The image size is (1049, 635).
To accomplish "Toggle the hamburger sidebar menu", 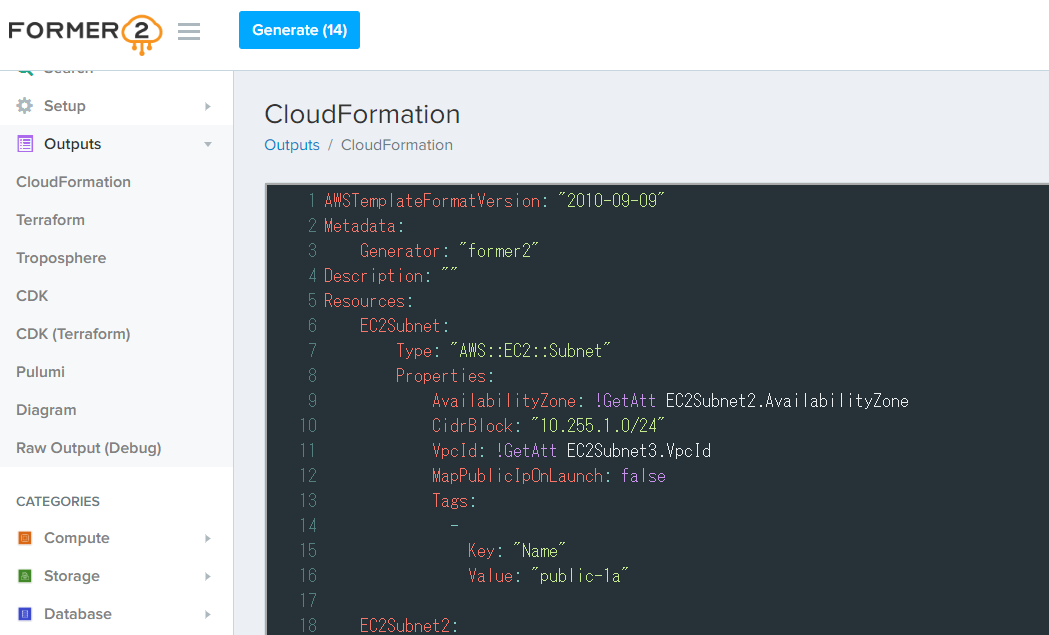I will pyautogui.click(x=189, y=32).
